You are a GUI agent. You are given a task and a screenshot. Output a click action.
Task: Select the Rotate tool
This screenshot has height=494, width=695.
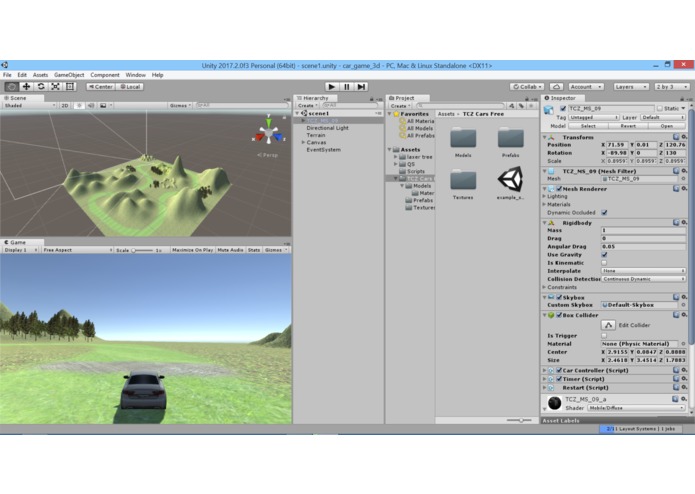pos(41,86)
